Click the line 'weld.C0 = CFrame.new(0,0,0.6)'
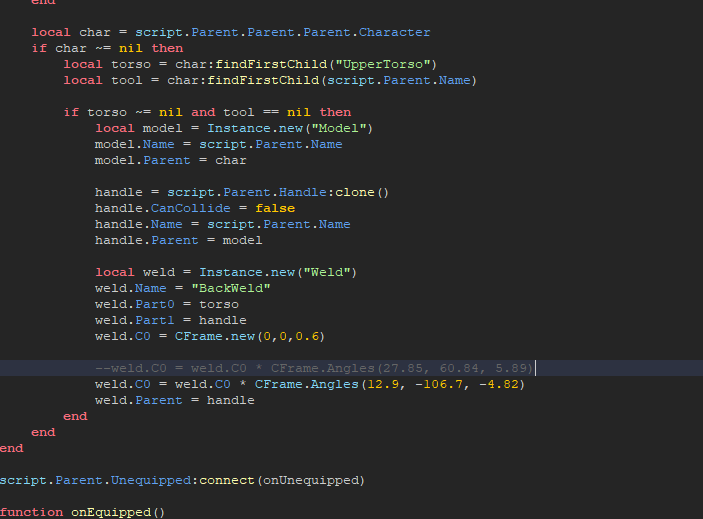Image resolution: width=703 pixels, height=519 pixels. click(209, 337)
